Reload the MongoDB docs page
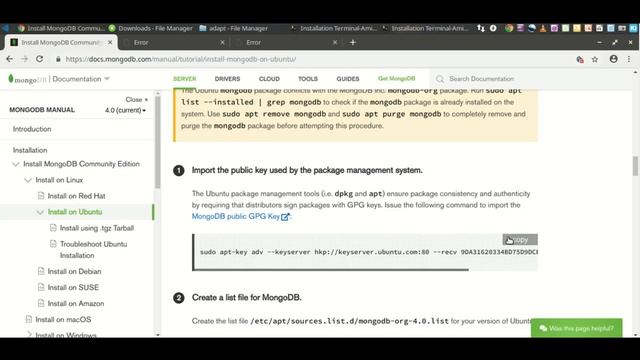Image resolution: width=640 pixels, height=360 pixels. coord(40,59)
